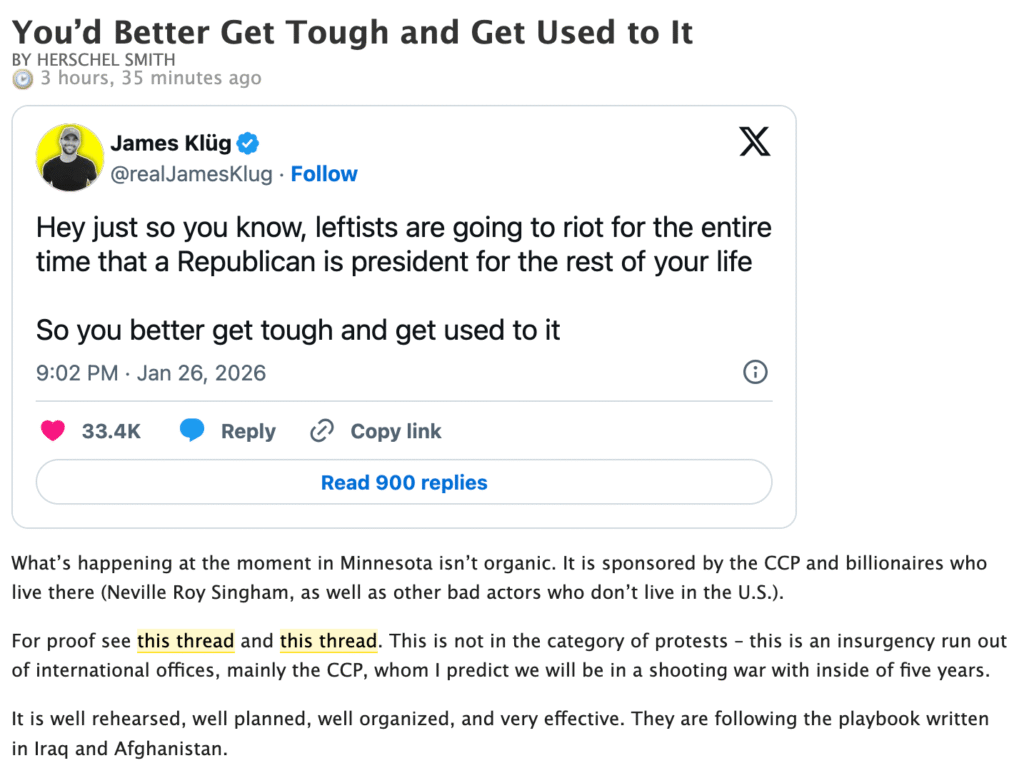Open the second "this thread" link

click(328, 640)
